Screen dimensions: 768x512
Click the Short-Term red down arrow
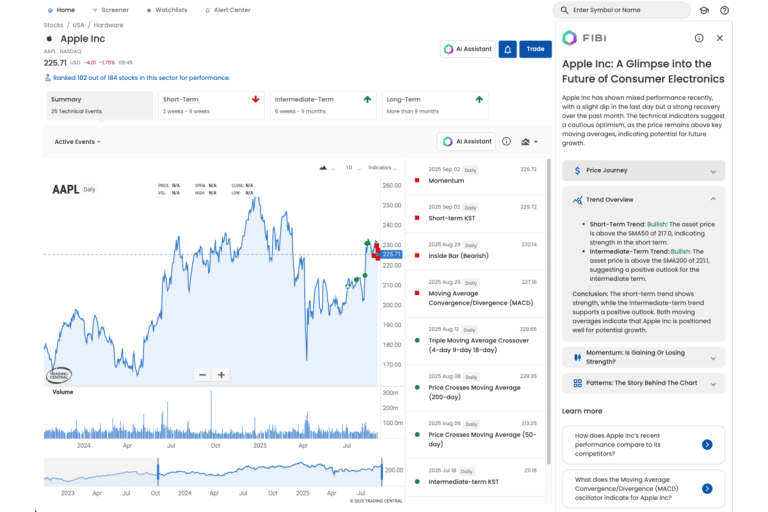tap(255, 99)
